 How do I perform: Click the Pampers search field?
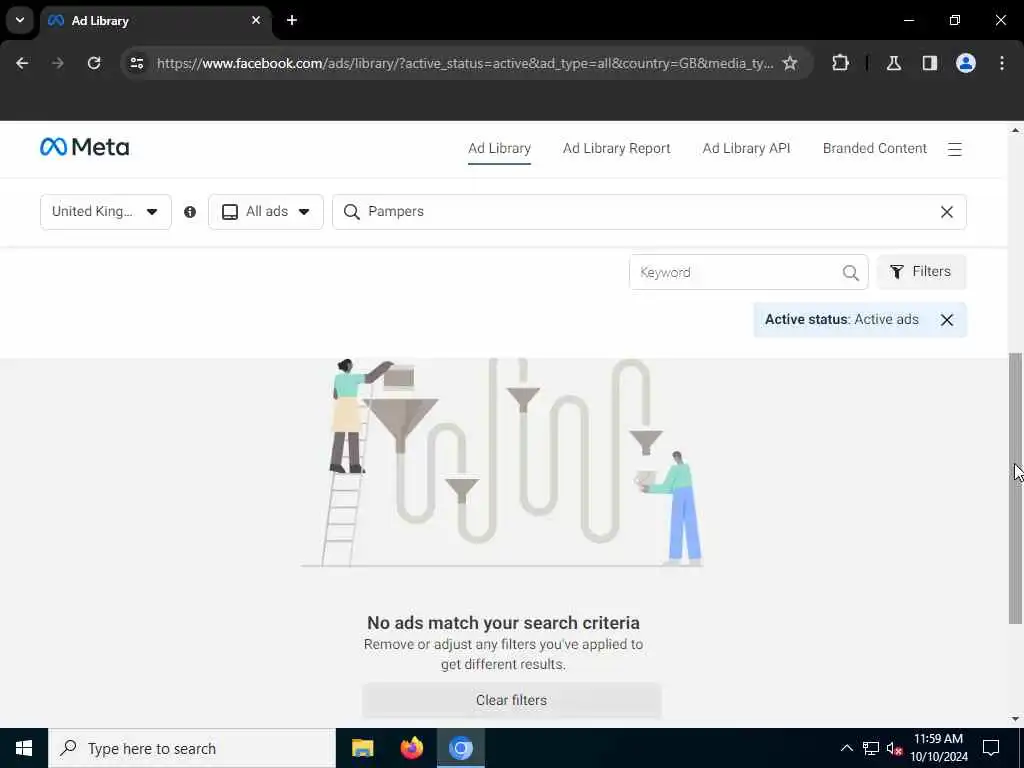(x=649, y=212)
